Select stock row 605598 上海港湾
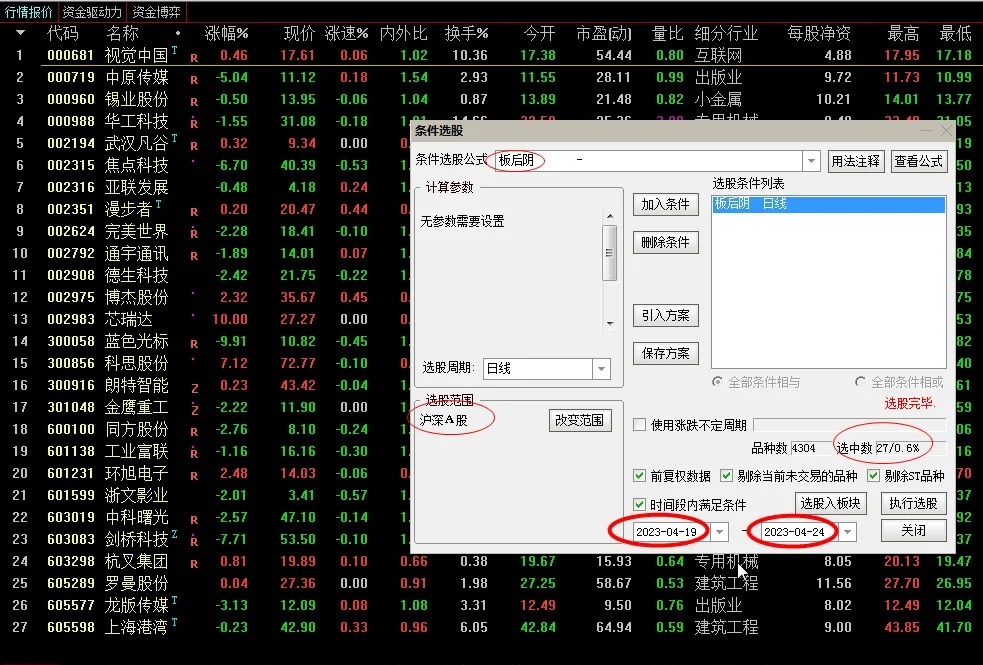 [x=492, y=627]
